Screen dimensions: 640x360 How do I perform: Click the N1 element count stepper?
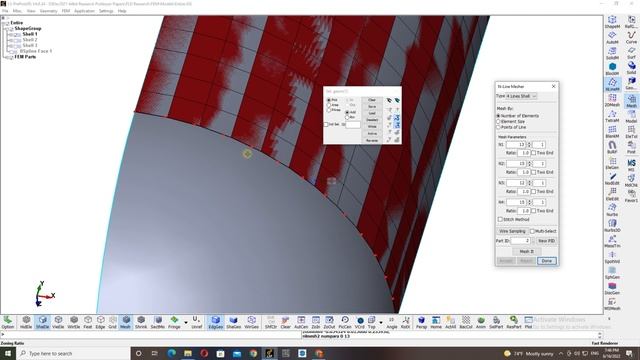coord(529,144)
